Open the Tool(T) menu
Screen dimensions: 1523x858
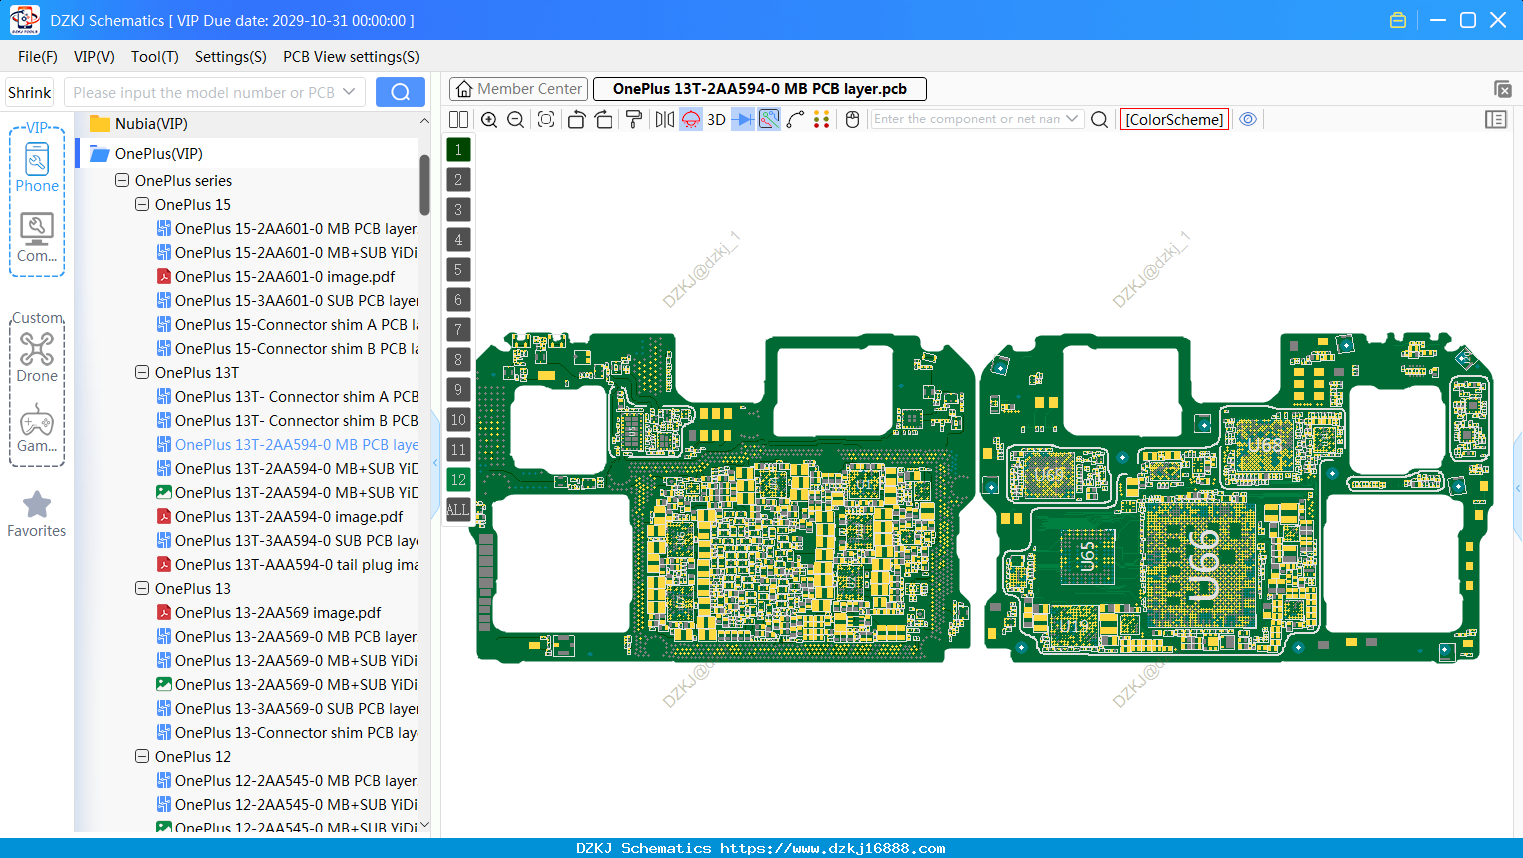pos(155,57)
